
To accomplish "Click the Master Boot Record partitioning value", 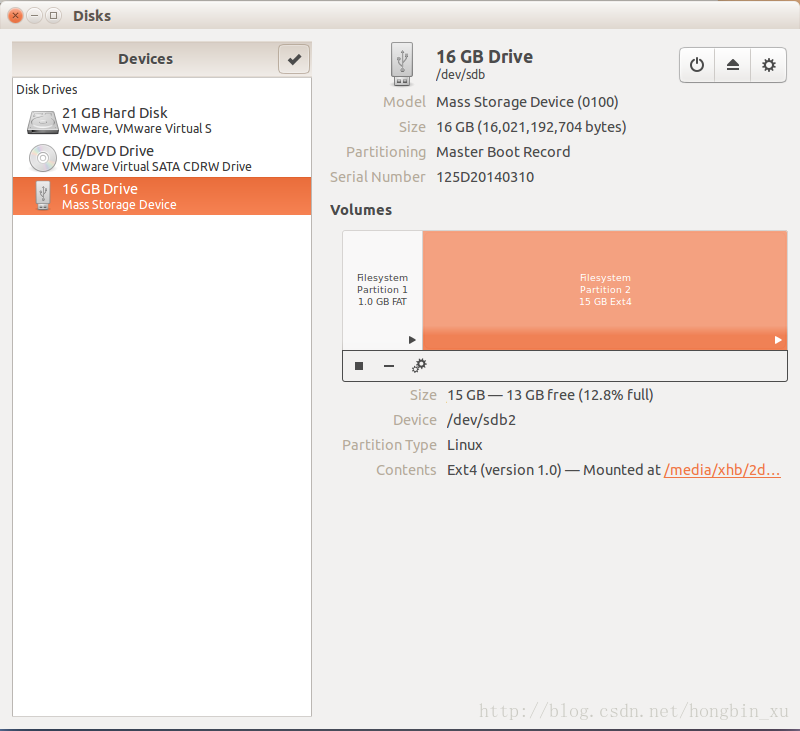I will pyautogui.click(x=503, y=152).
